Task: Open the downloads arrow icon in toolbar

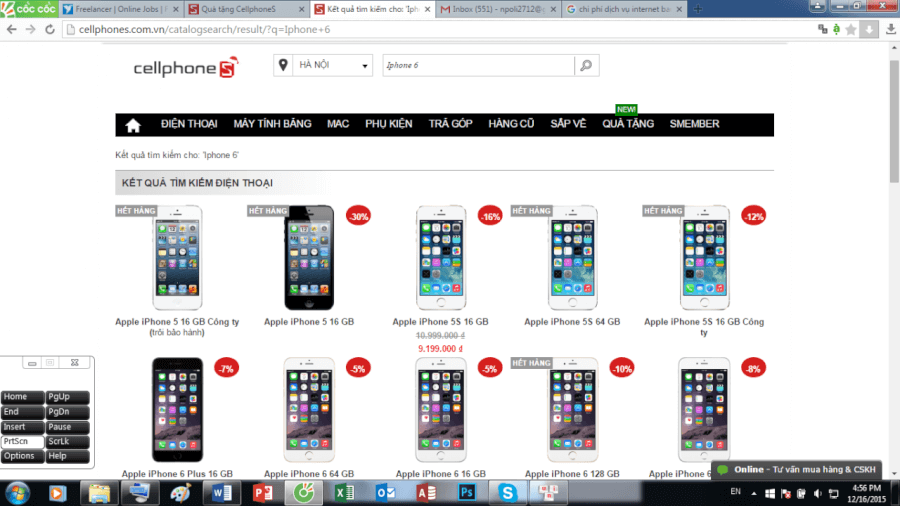Action: tap(891, 29)
